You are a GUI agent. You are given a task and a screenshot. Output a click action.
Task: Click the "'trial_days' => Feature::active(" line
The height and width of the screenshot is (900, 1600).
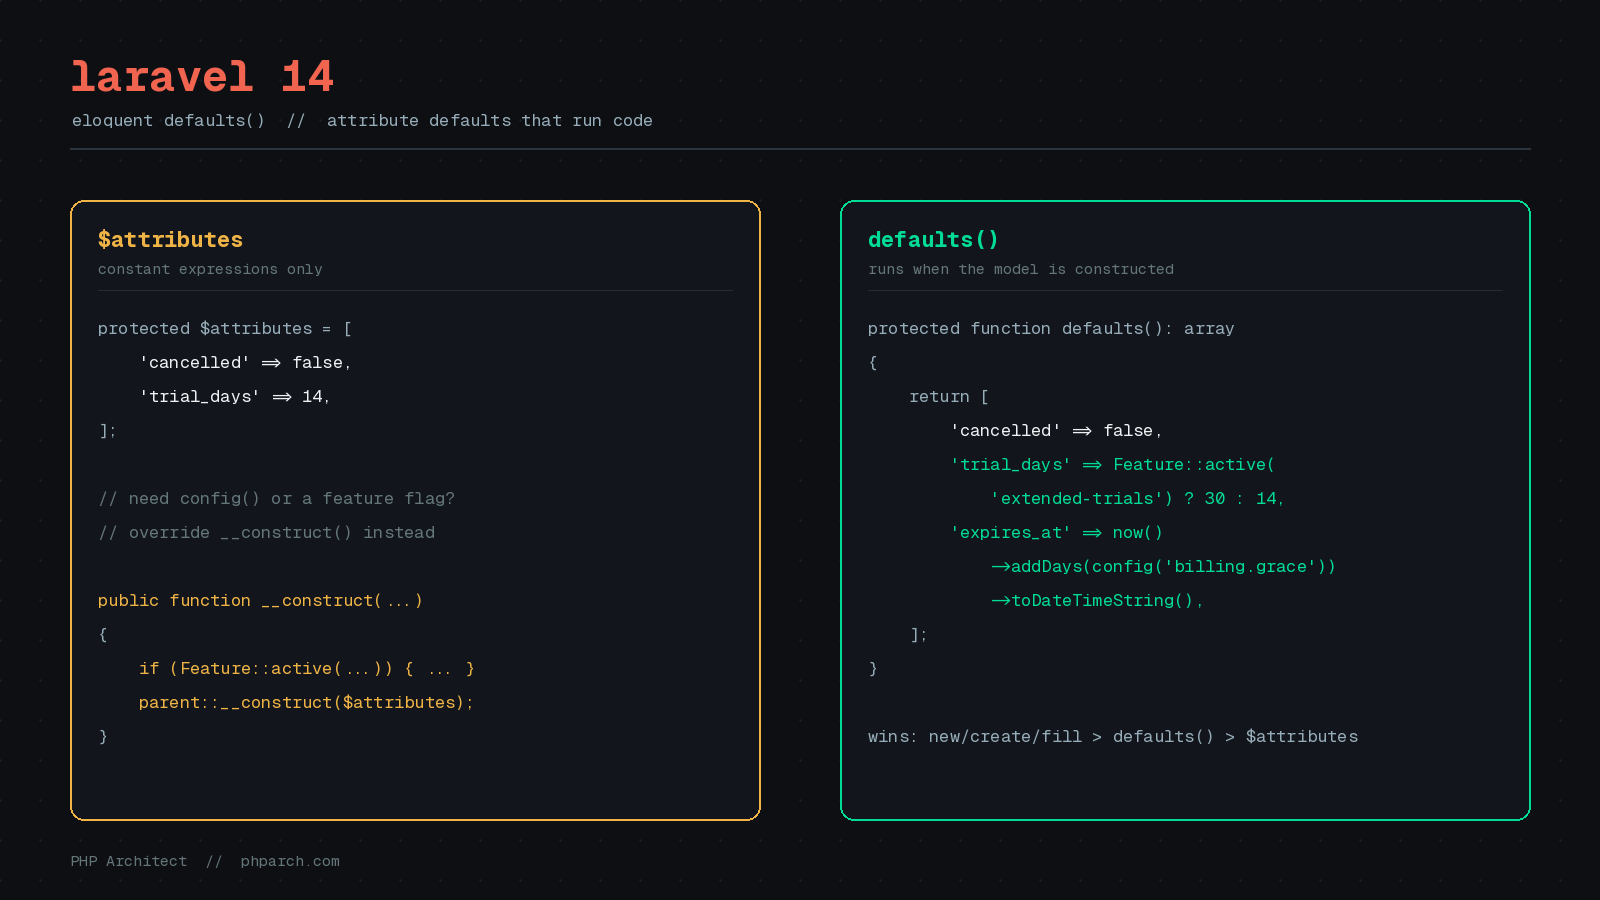click(x=1112, y=465)
